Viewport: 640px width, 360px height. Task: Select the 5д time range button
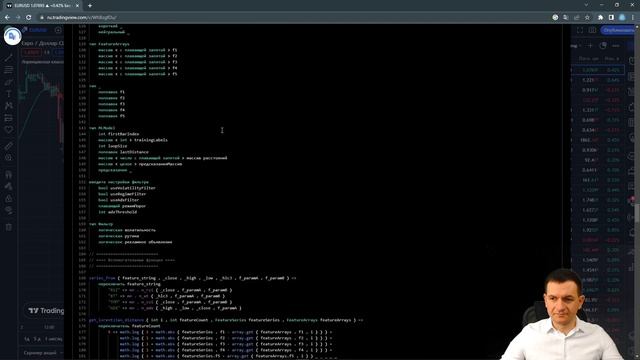click(37, 339)
